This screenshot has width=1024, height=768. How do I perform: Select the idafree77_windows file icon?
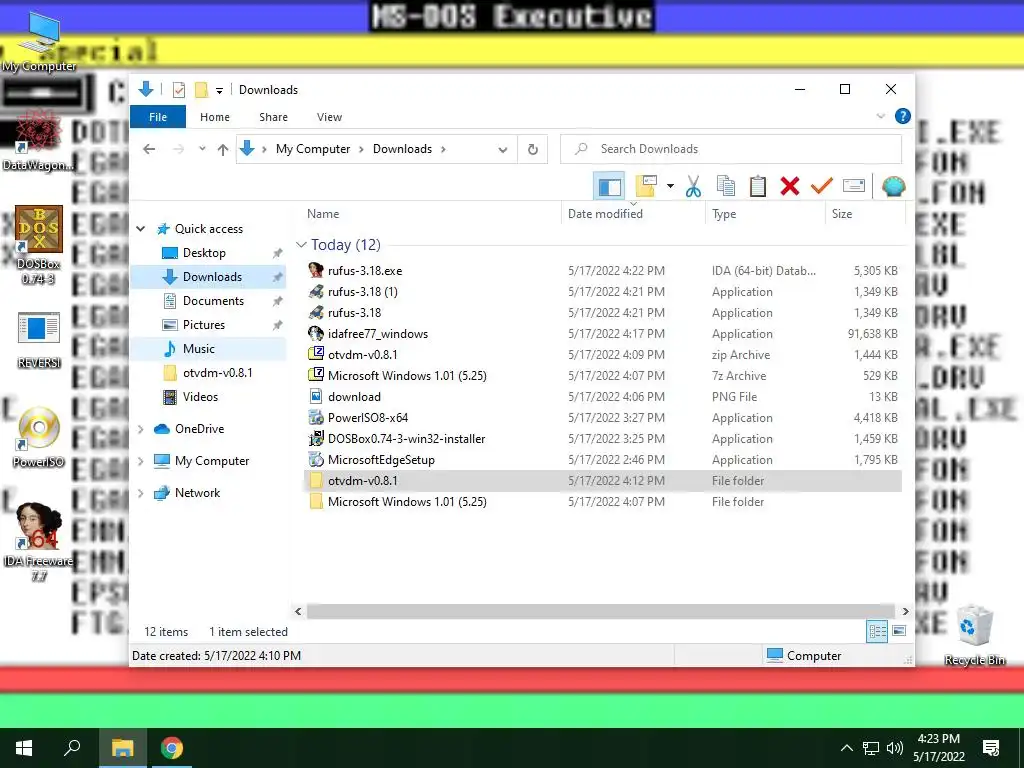316,334
